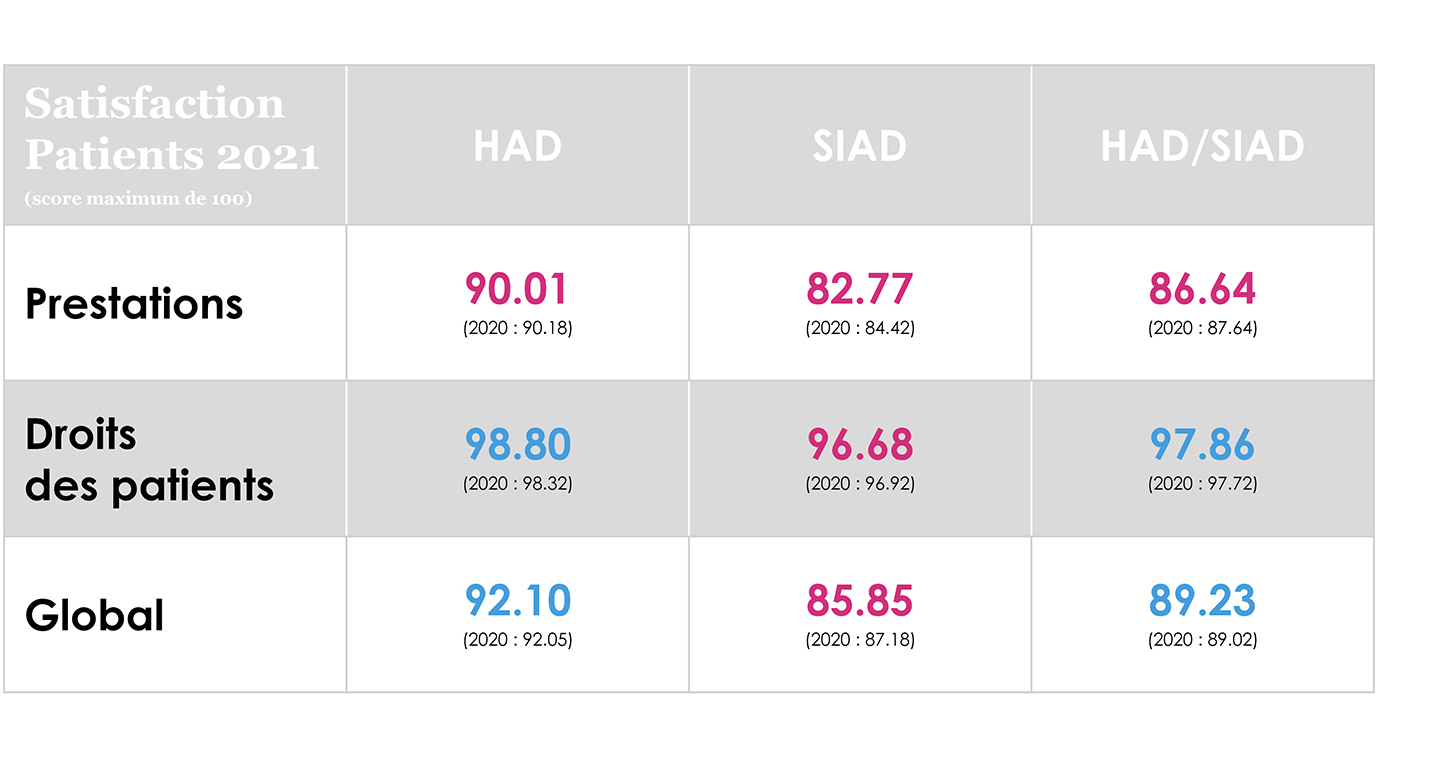This screenshot has height=762, width=1438.
Task: Click the HAD column header
Action: tap(517, 146)
